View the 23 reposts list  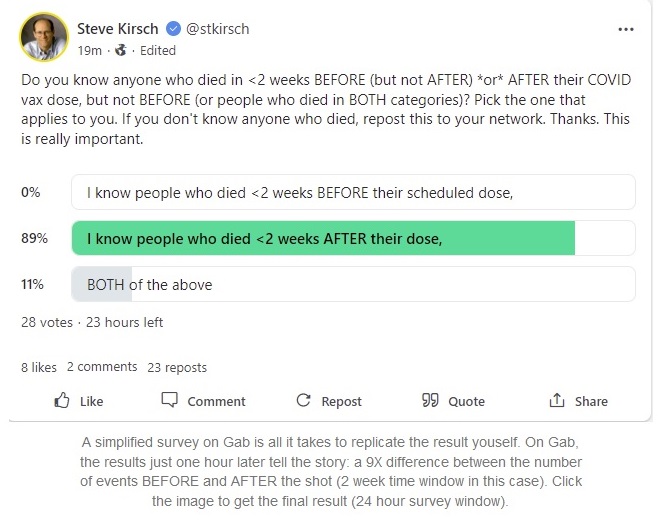point(177,367)
